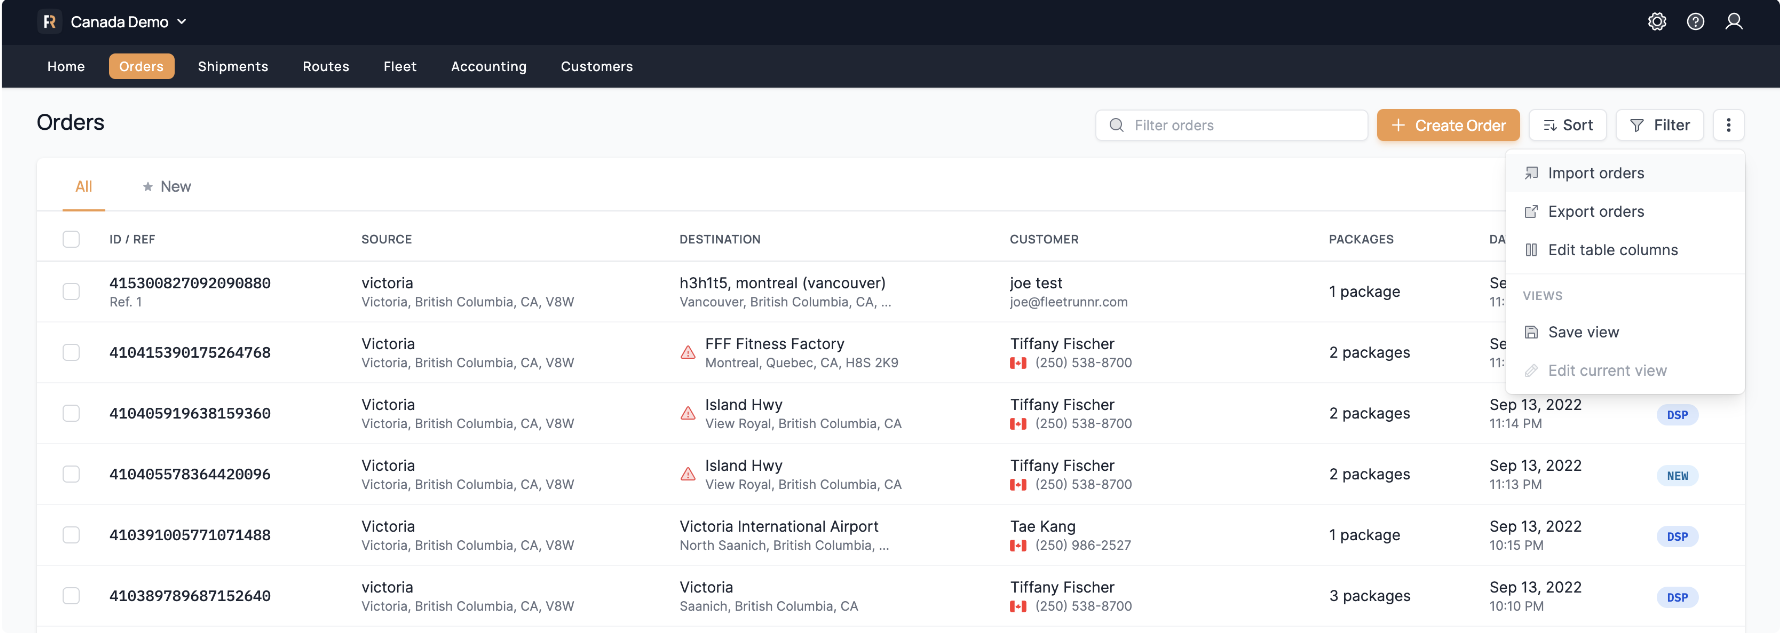Check the box for order 410391005771071488
This screenshot has width=1780, height=640.
[71, 535]
